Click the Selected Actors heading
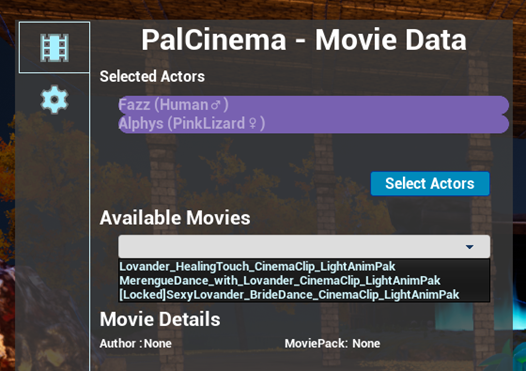The height and width of the screenshot is (371, 526). click(x=152, y=76)
